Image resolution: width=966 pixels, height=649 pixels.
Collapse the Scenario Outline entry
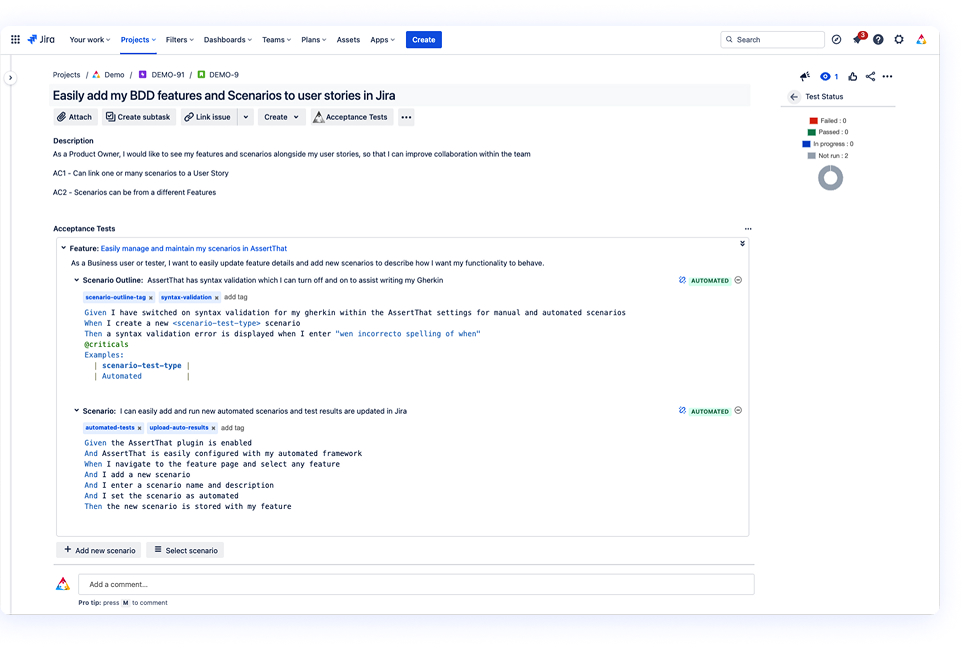[77, 281]
